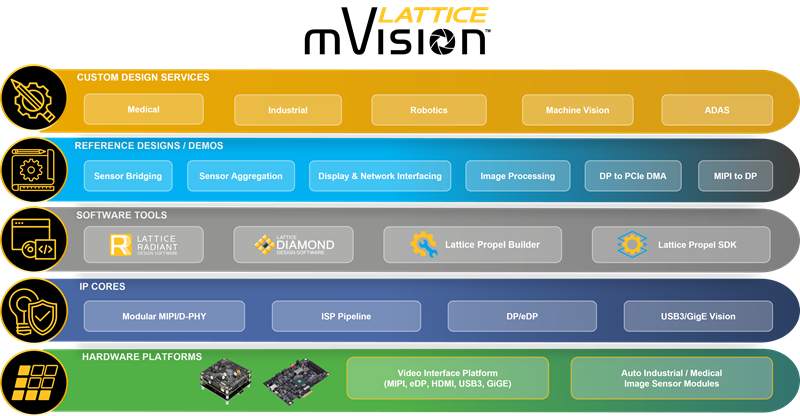
Task: Click the Reference Designs blueprint icon
Action: (x=34, y=170)
